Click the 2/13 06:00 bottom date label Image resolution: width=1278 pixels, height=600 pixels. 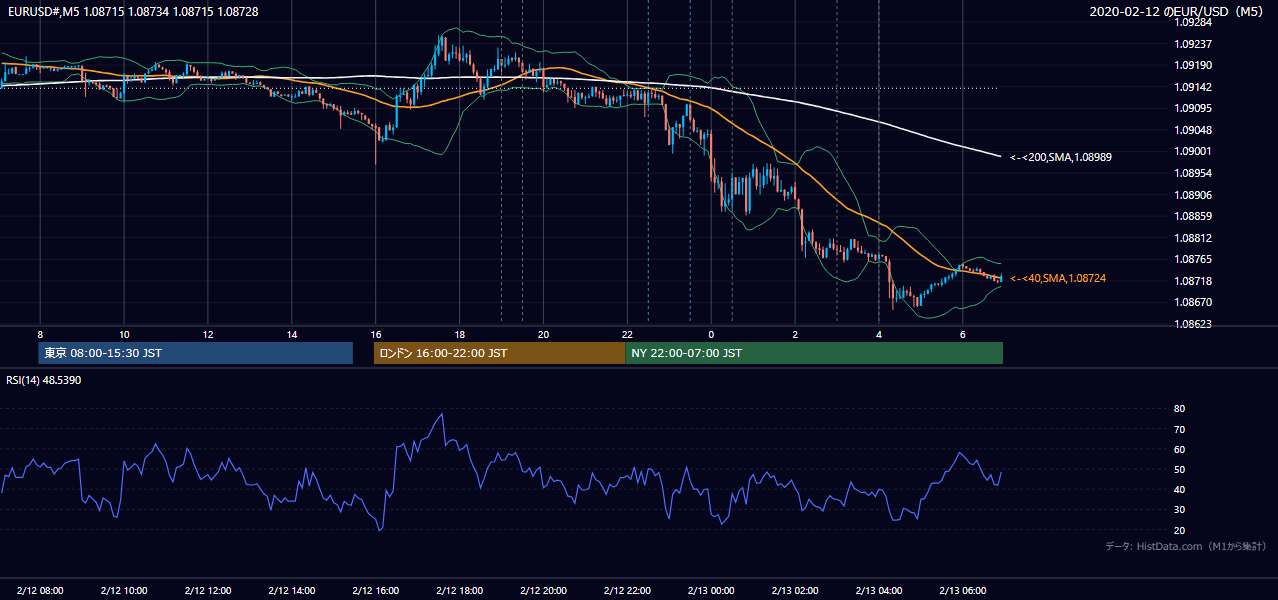963,591
